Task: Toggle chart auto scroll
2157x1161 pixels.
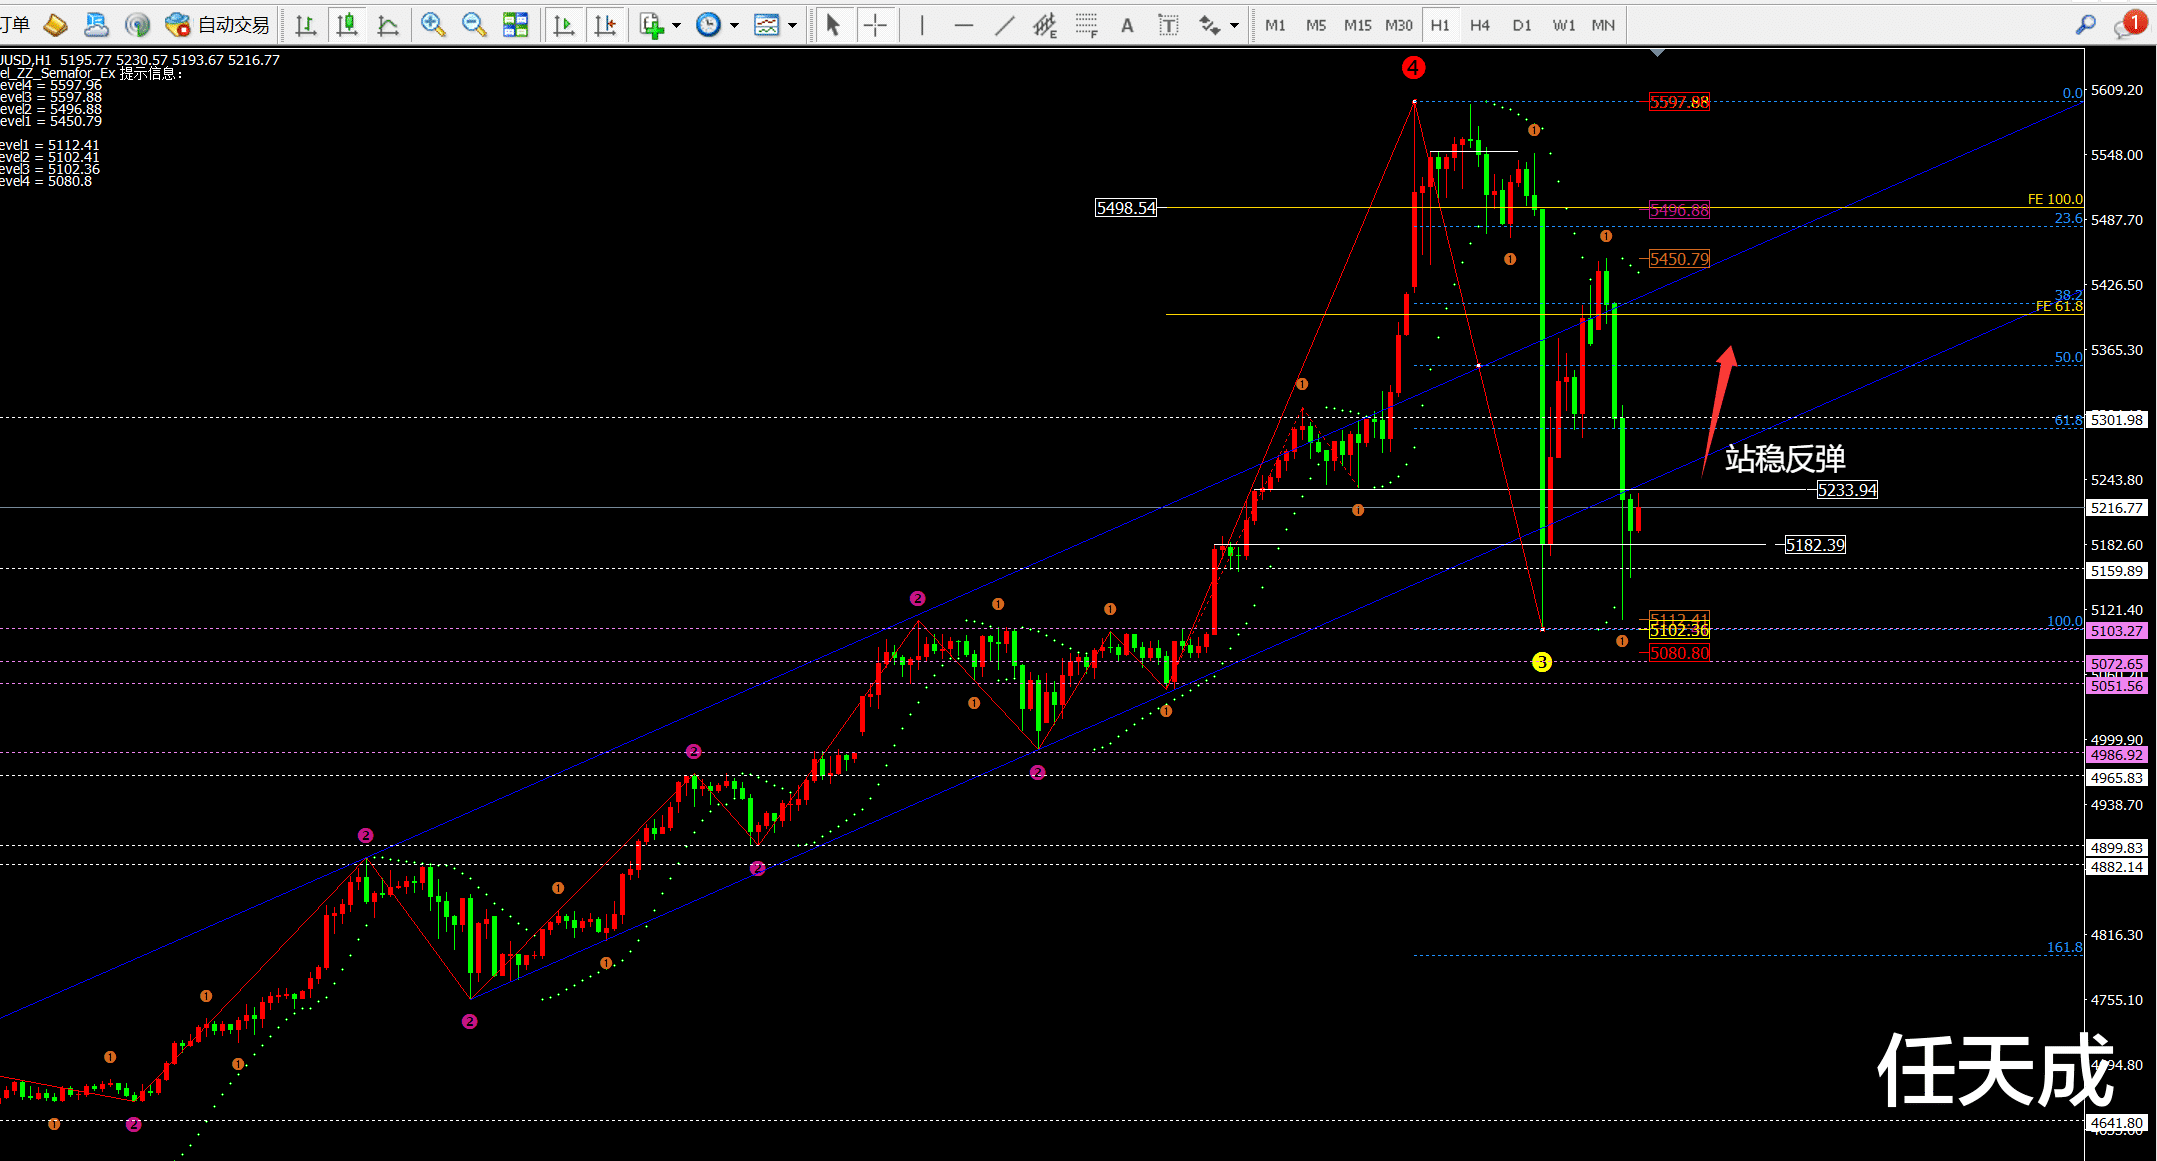Action: [x=564, y=25]
